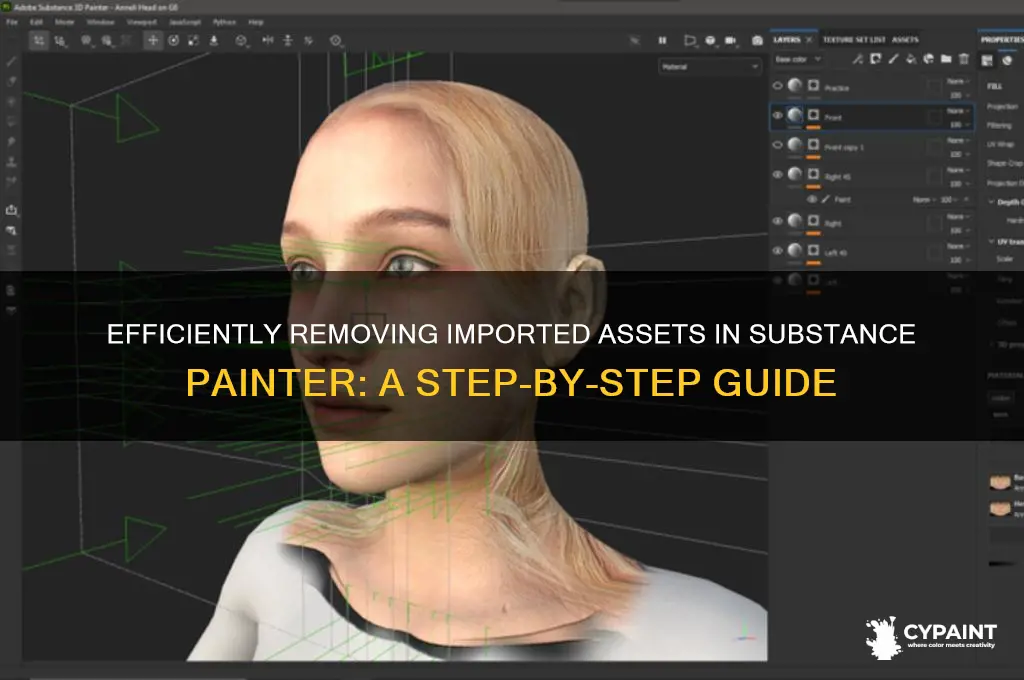The width and height of the screenshot is (1024, 680).
Task: Click the vertical mirror symmetry icon
Action: [288, 40]
